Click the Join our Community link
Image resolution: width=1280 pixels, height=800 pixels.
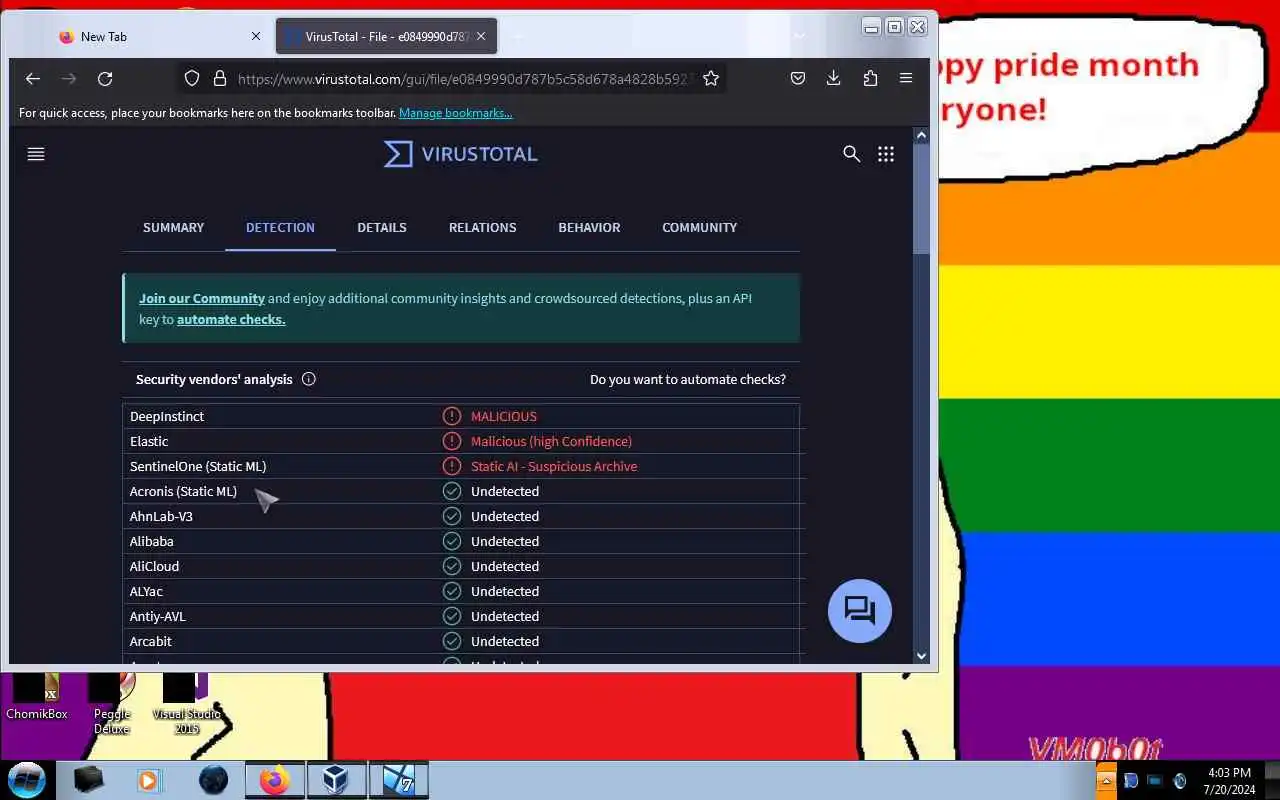pyautogui.click(x=202, y=298)
